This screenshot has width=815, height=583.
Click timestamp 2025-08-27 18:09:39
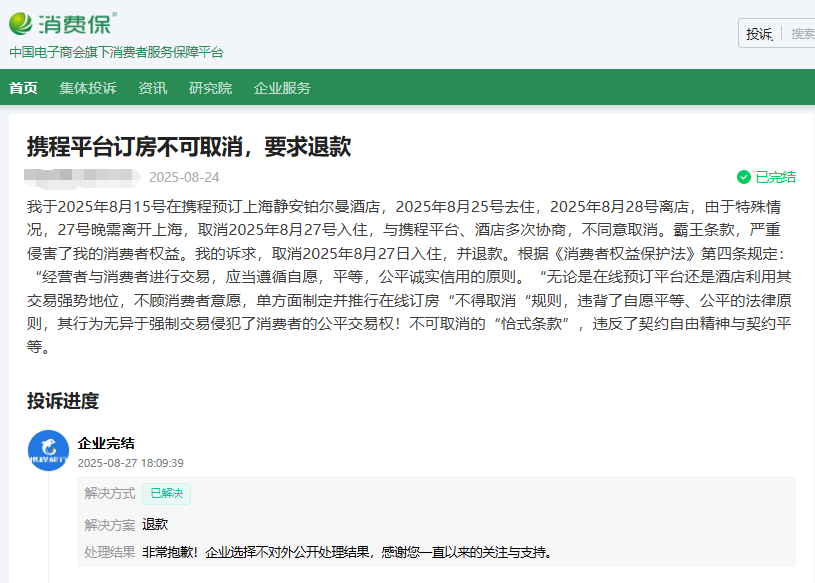130,463
